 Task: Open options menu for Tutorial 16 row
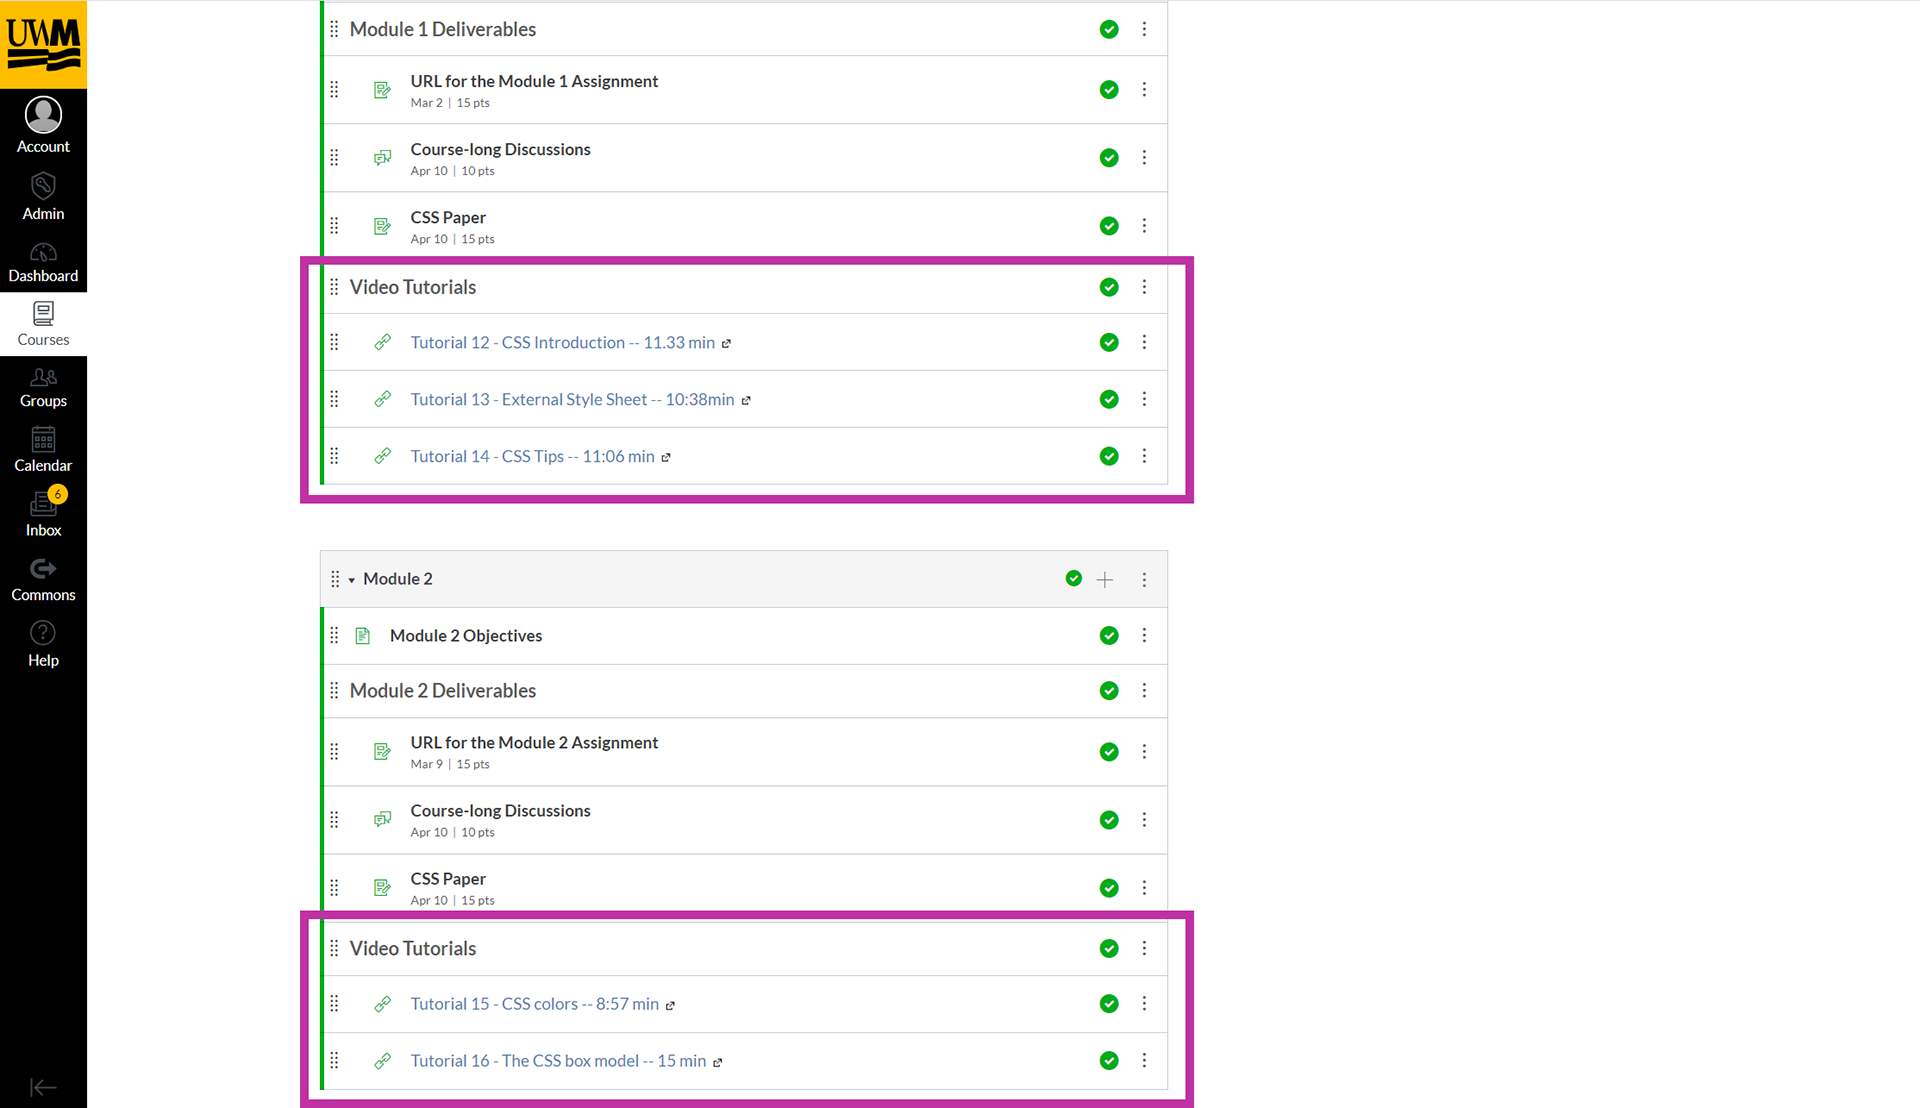click(x=1144, y=1060)
